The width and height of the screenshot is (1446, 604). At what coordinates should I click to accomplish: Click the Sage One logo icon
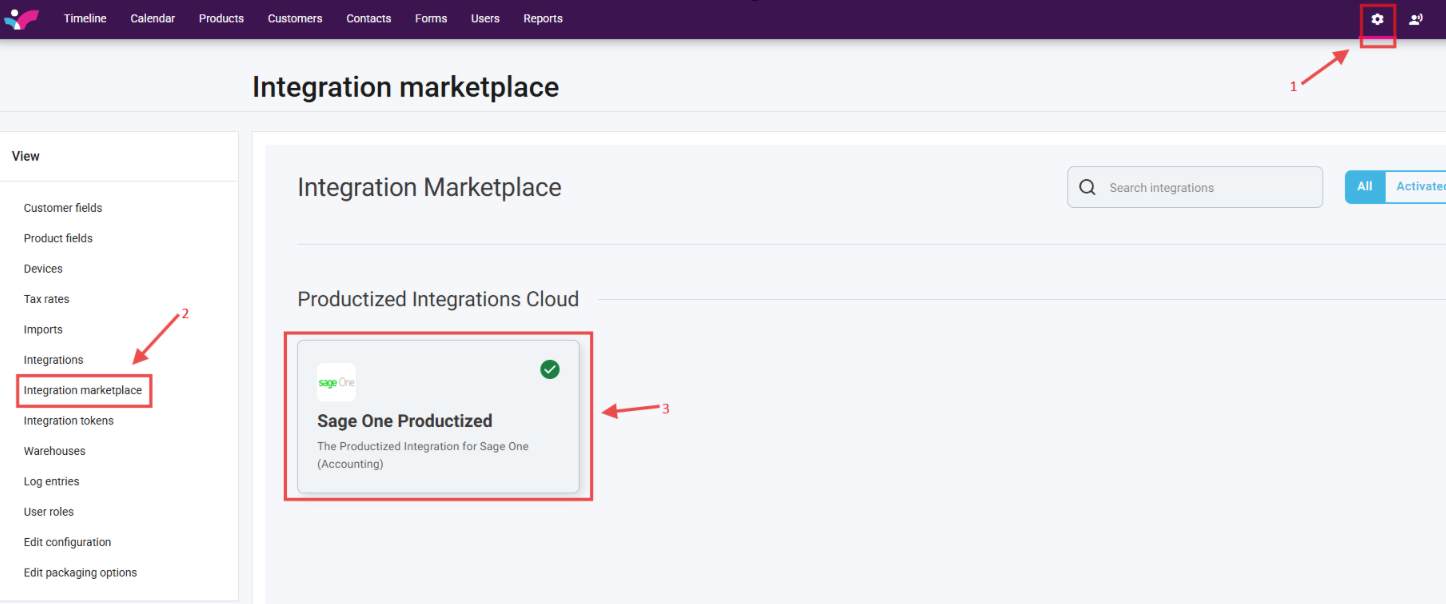[336, 383]
